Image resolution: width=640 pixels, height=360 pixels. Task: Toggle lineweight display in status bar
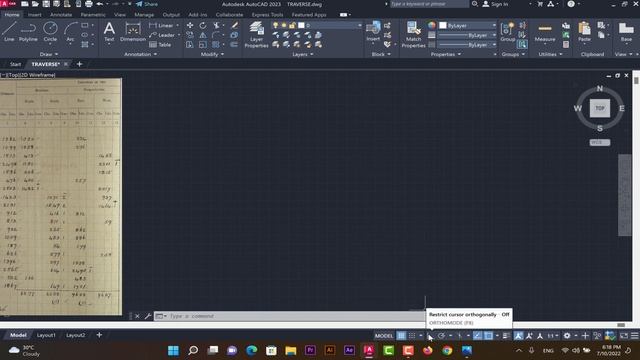pos(506,336)
